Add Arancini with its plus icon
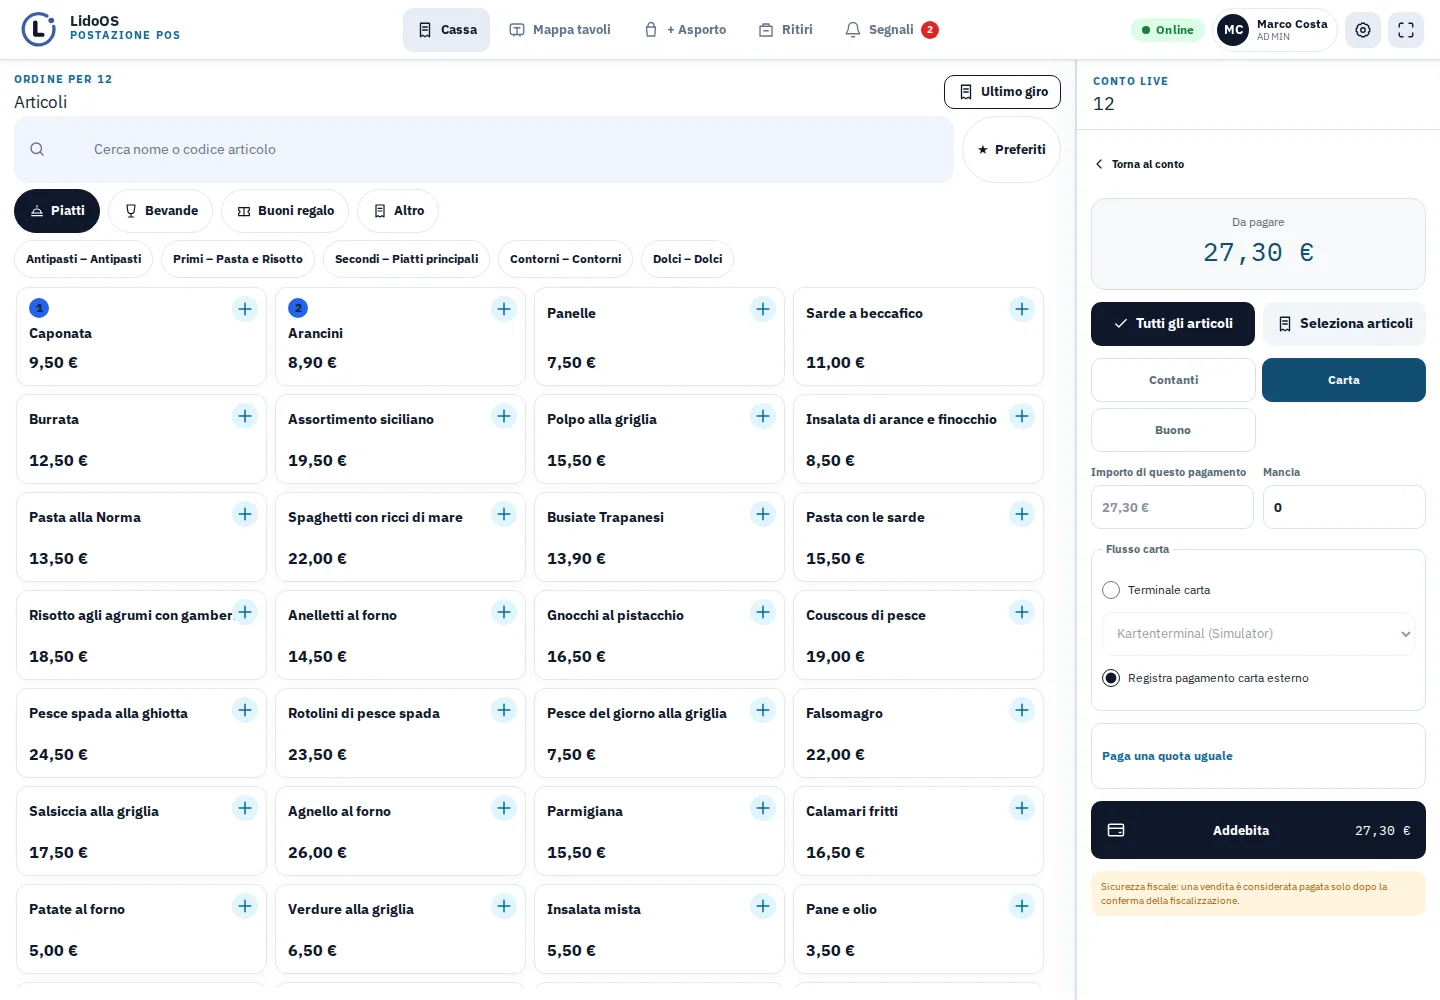Viewport: 1440px width, 1000px height. [504, 309]
